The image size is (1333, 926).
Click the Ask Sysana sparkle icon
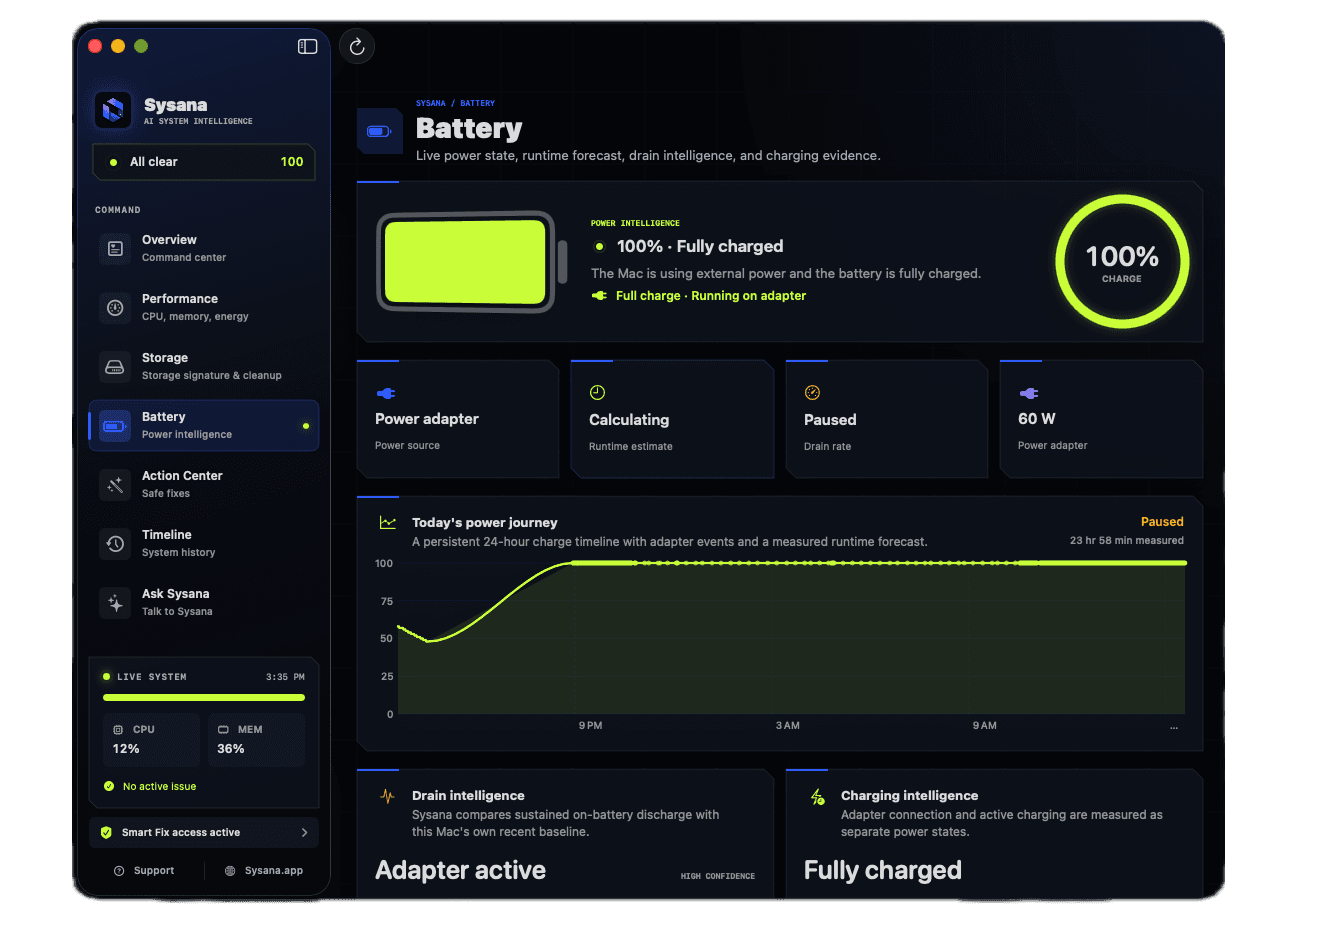click(x=115, y=603)
